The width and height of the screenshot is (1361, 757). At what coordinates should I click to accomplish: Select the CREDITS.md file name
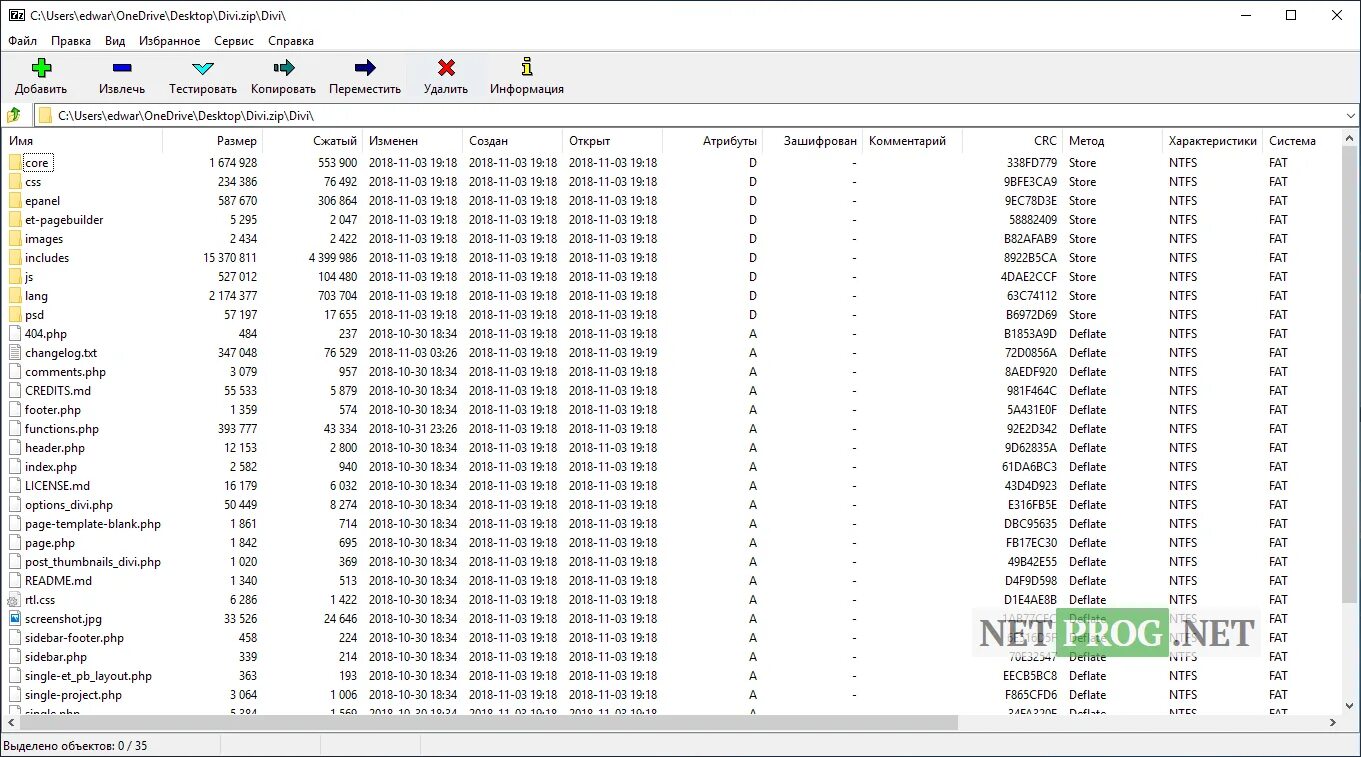pos(58,391)
